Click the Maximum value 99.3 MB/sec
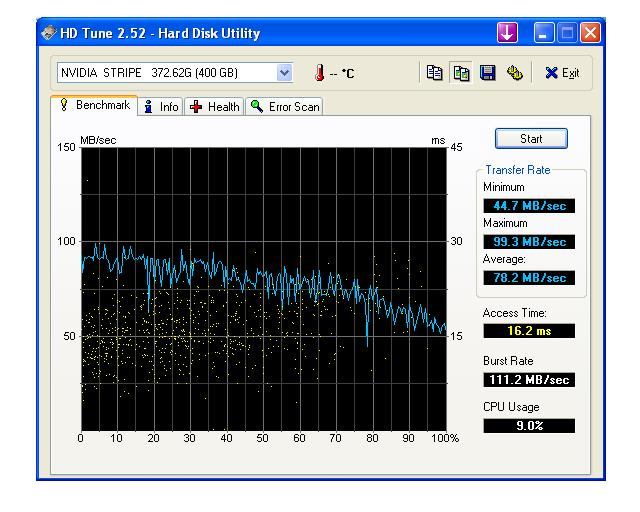Viewport: 640px width, 512px height. pyautogui.click(x=529, y=242)
